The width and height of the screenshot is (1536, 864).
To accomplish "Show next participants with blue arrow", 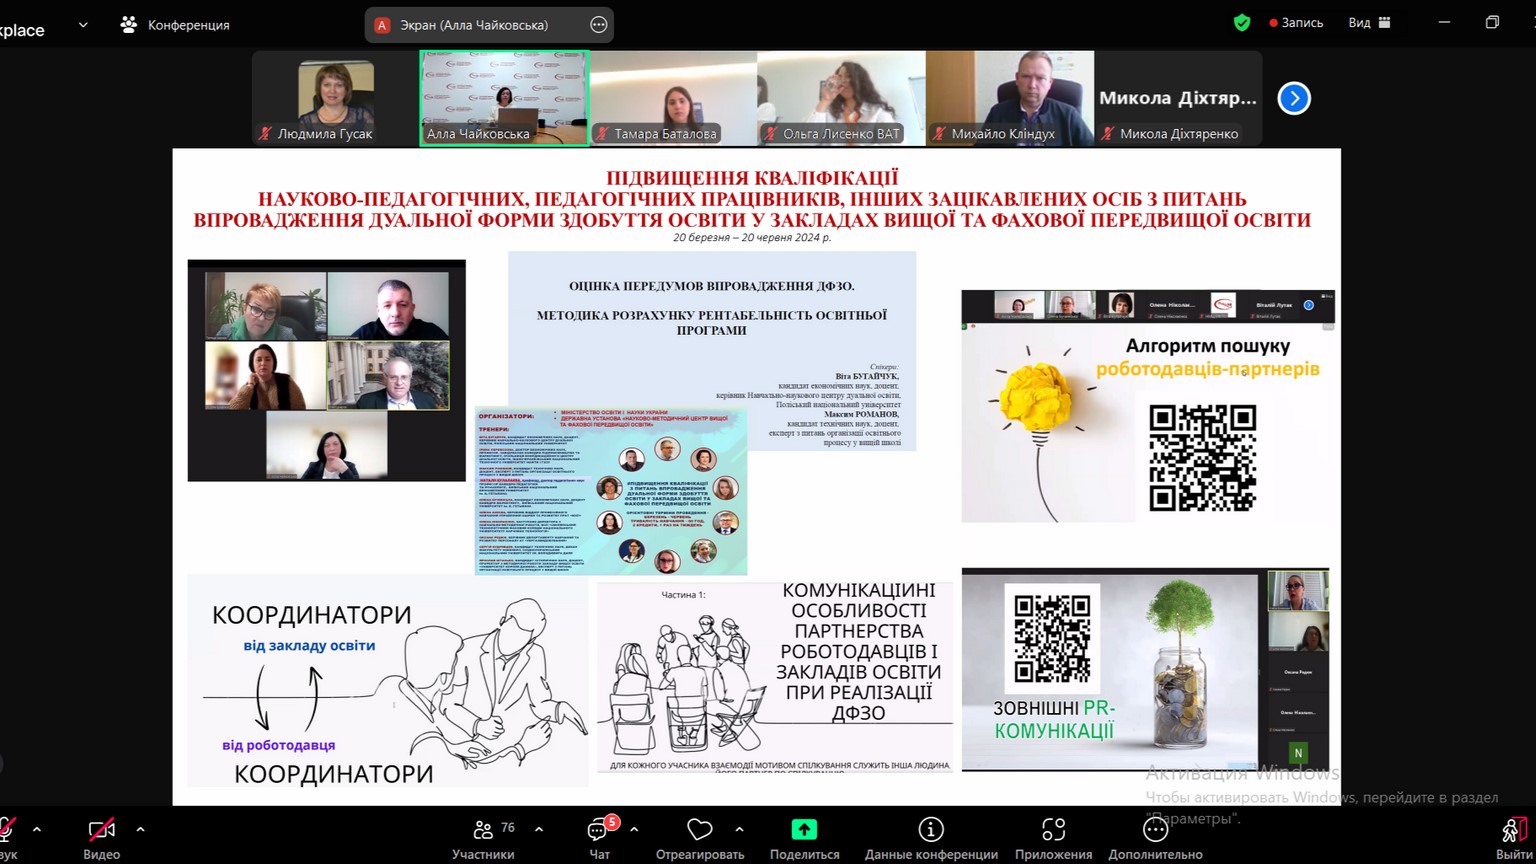I will (x=1294, y=98).
